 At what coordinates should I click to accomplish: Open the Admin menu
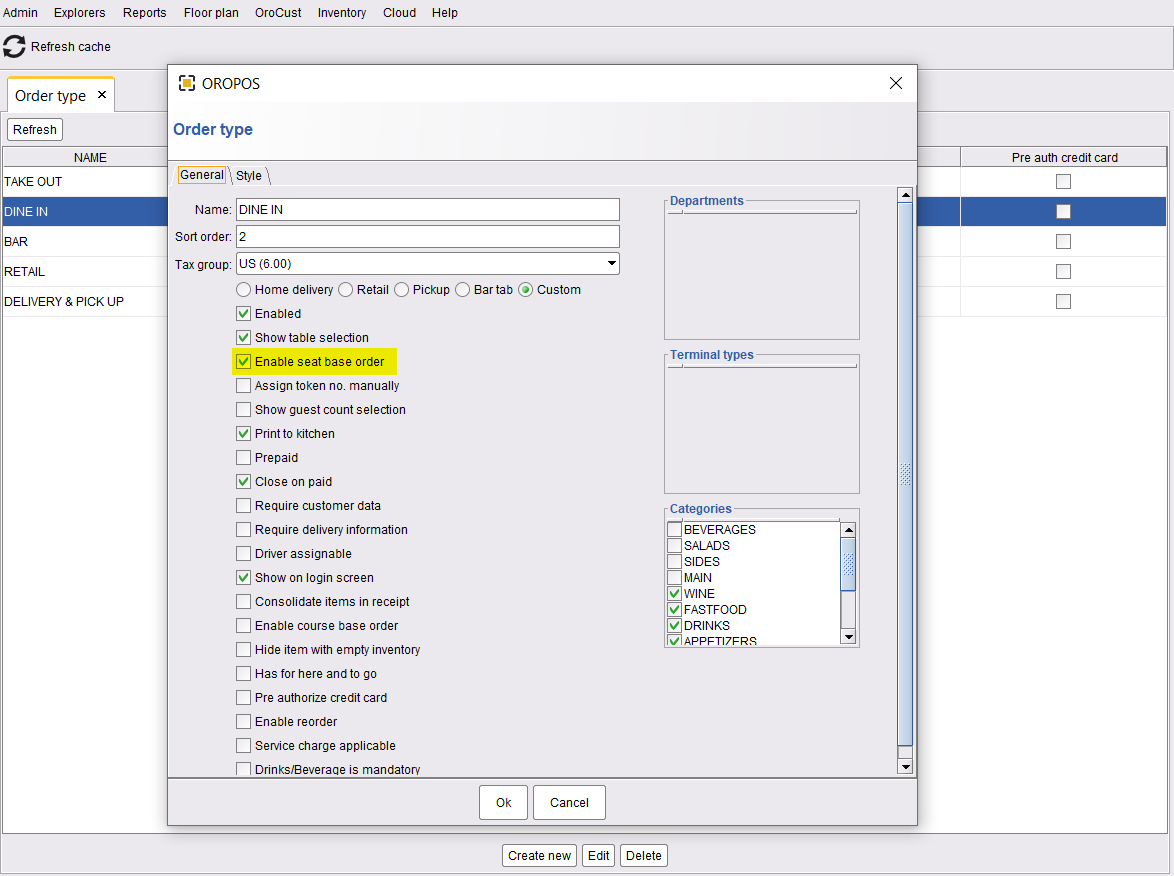point(20,13)
